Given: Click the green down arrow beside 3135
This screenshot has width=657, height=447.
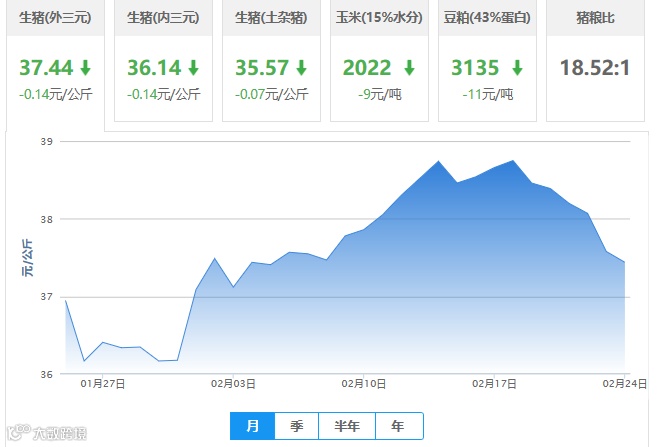Looking at the screenshot, I should 518,67.
